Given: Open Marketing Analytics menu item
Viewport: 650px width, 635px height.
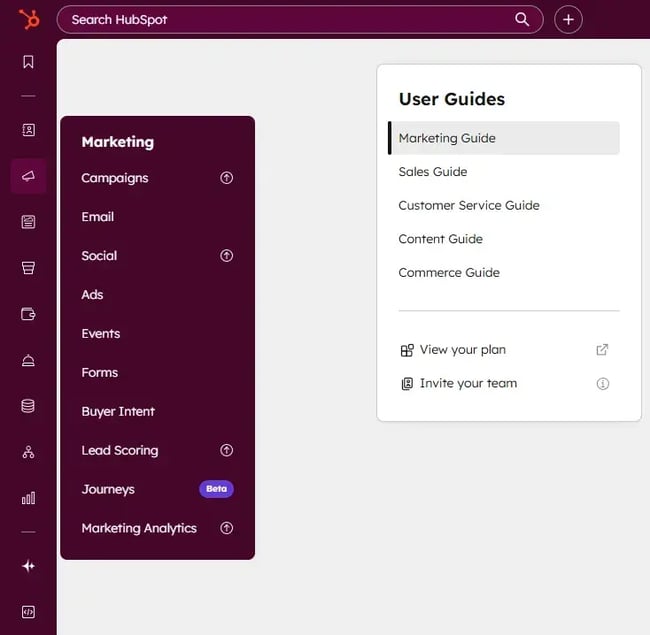Looking at the screenshot, I should pyautogui.click(x=139, y=528).
